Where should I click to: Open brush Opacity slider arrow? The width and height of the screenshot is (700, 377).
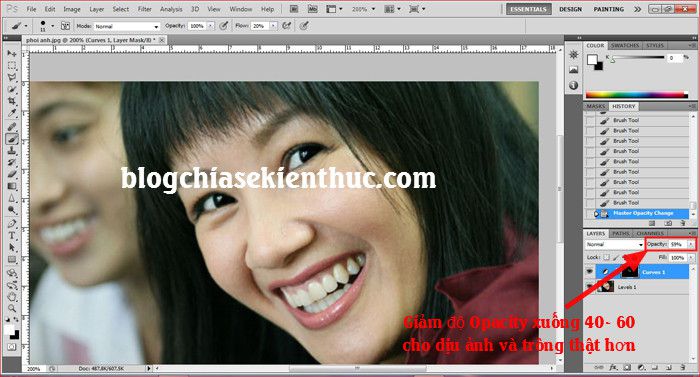pos(211,26)
